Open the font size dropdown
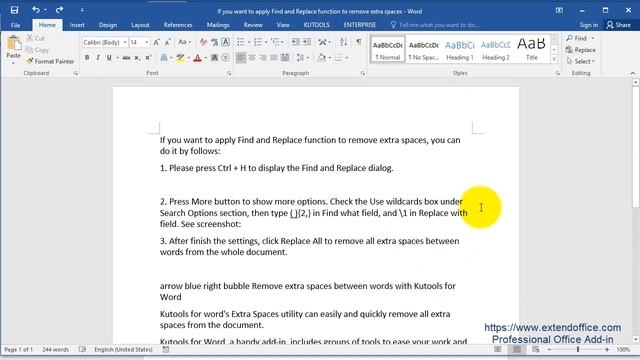Image resolution: width=640 pixels, height=360 pixels. point(147,42)
